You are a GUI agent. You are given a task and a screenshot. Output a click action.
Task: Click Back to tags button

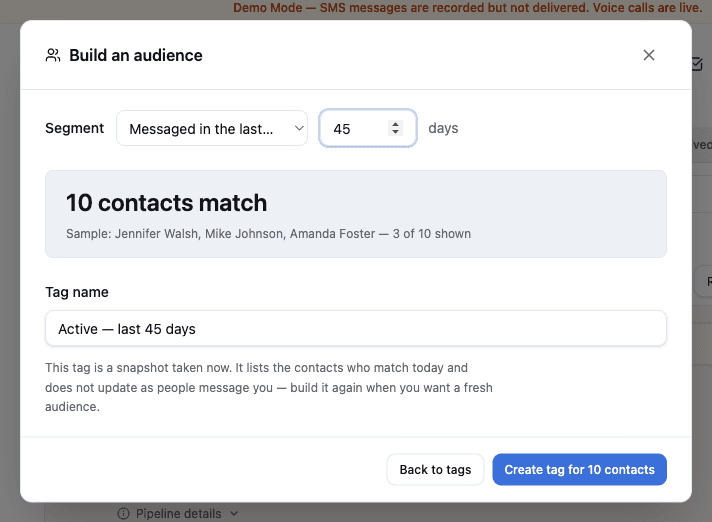pyautogui.click(x=435, y=469)
